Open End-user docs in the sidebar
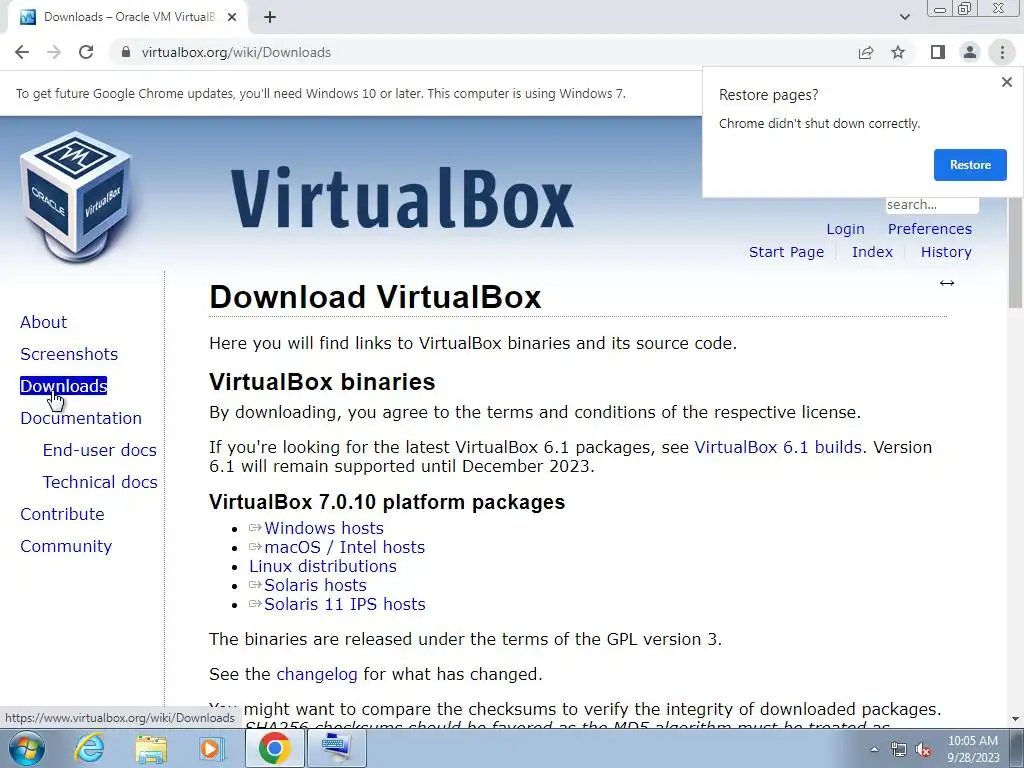This screenshot has height=768, width=1024. tap(99, 450)
